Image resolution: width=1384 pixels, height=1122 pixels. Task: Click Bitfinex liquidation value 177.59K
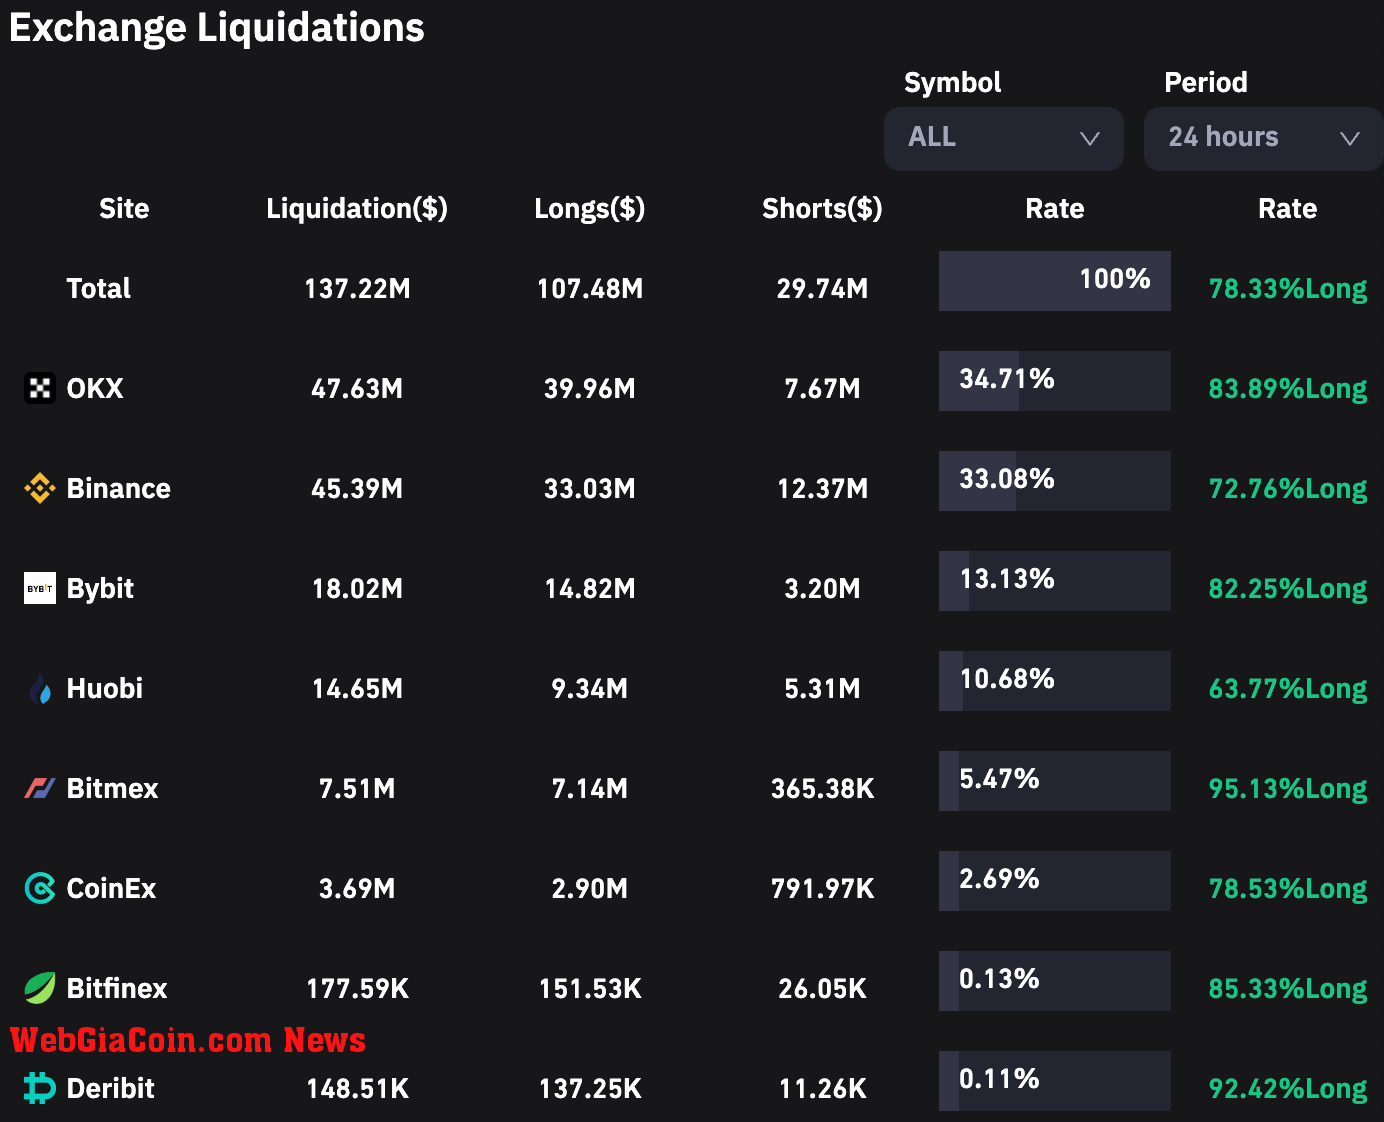[x=357, y=988]
